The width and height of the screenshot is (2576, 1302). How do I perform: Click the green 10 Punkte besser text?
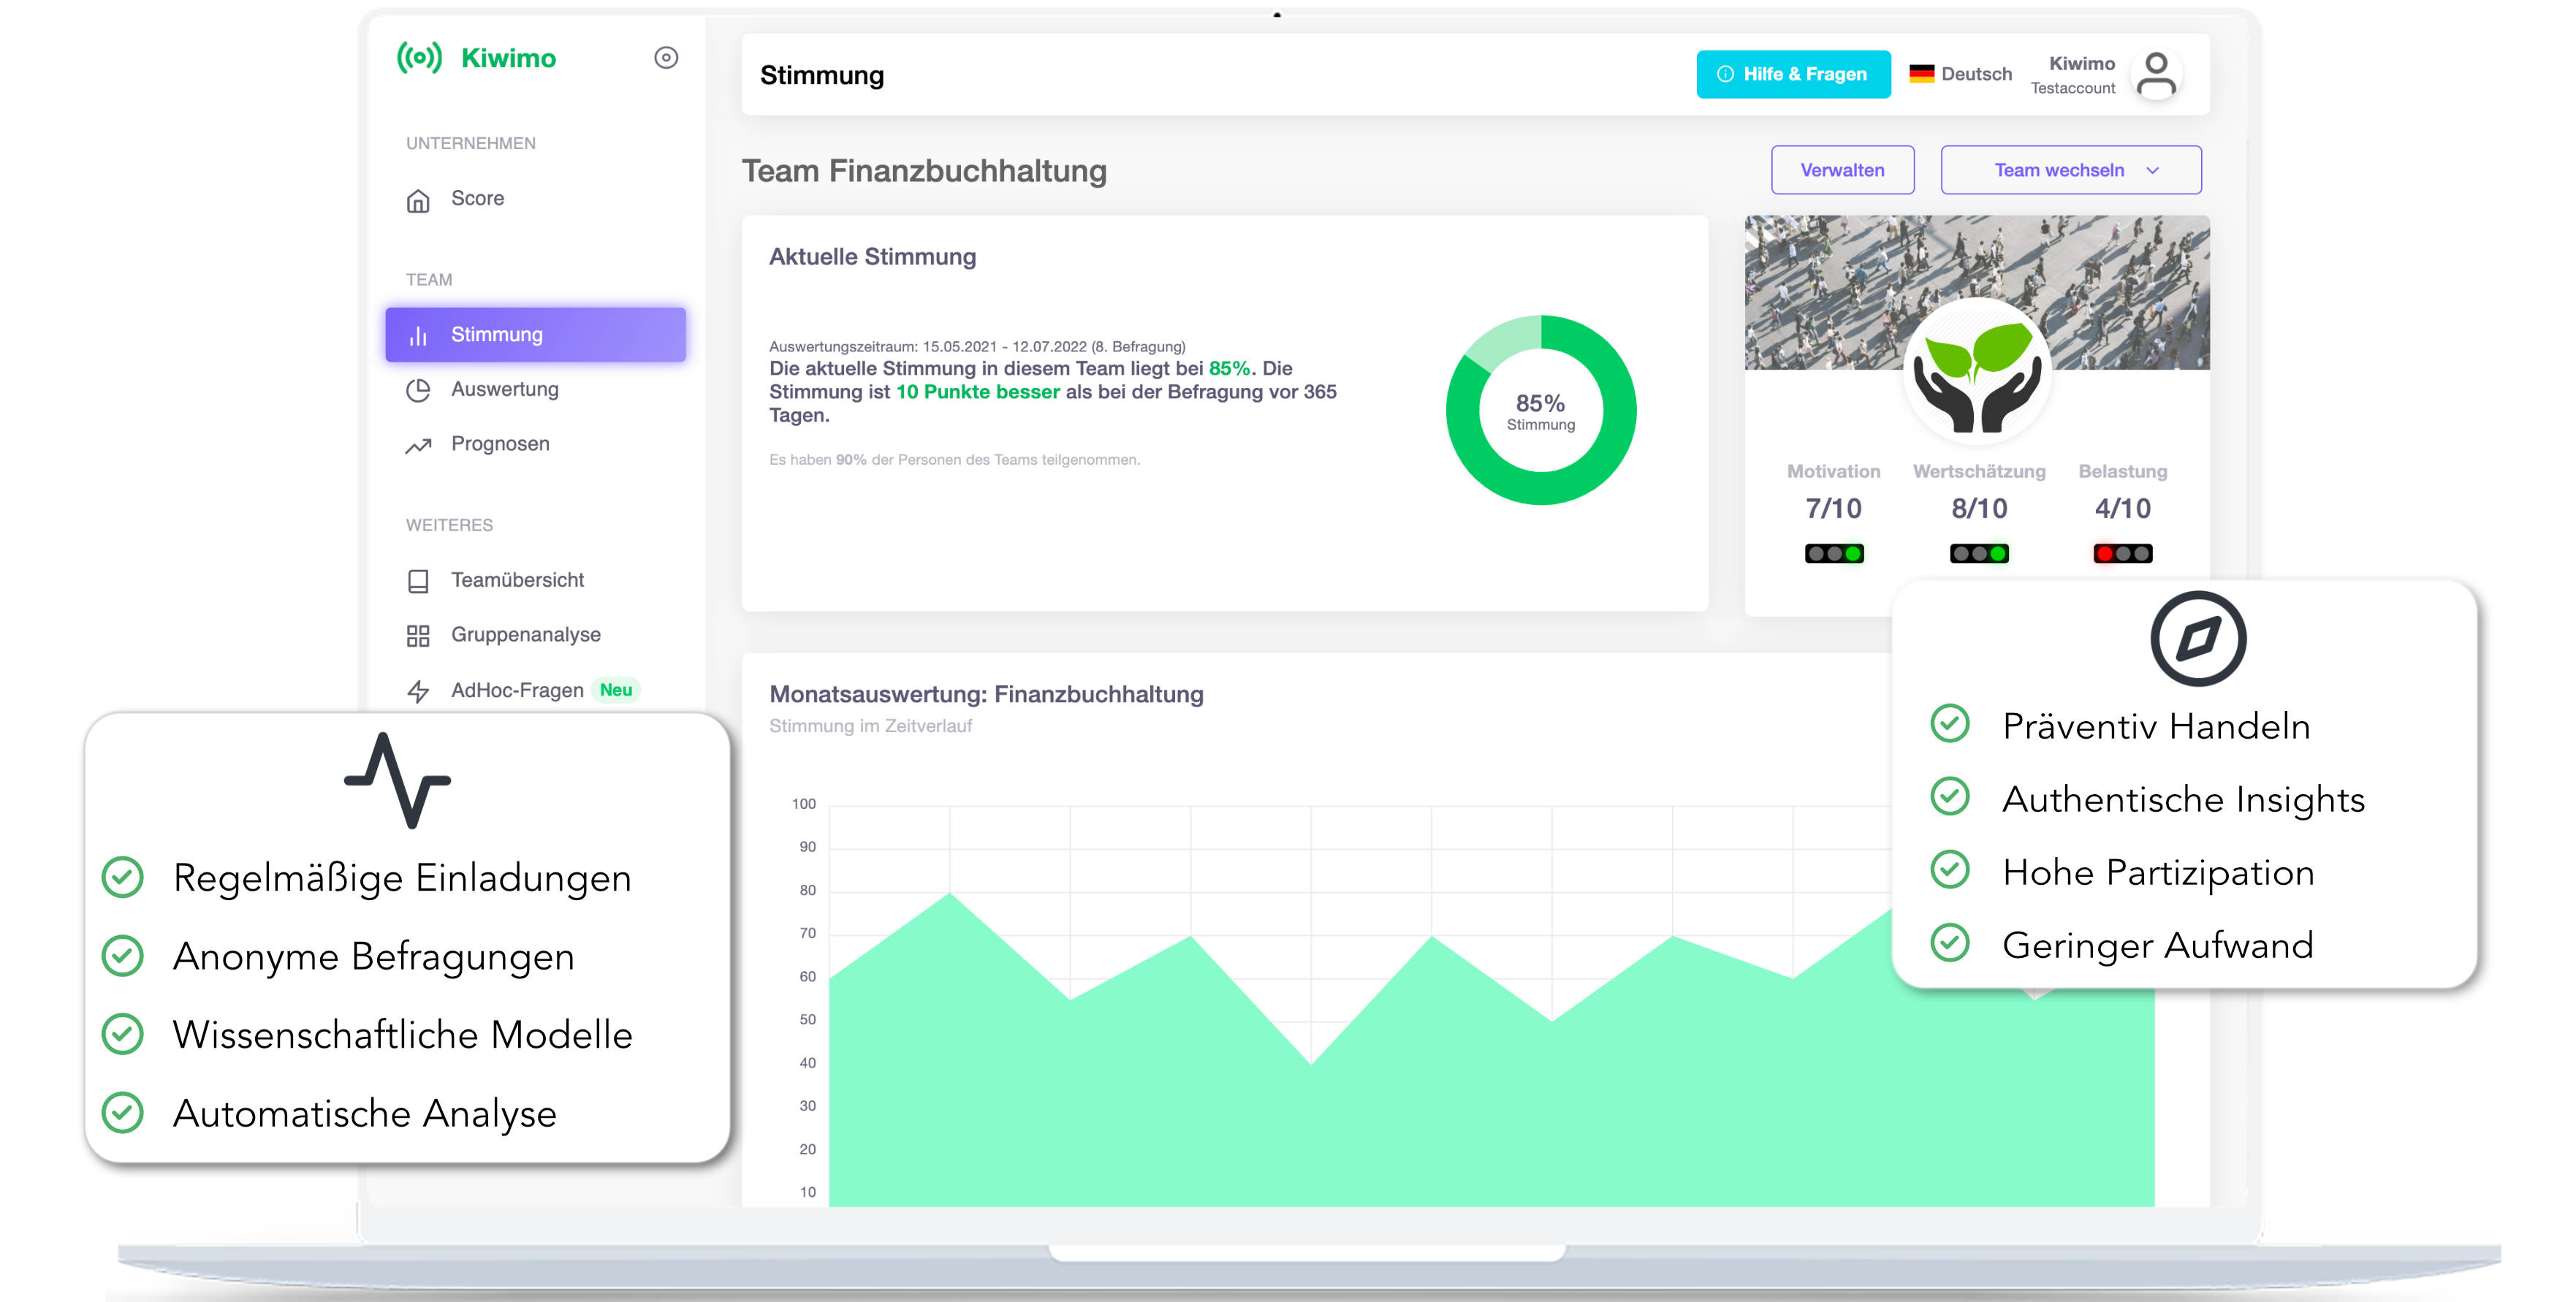point(977,392)
